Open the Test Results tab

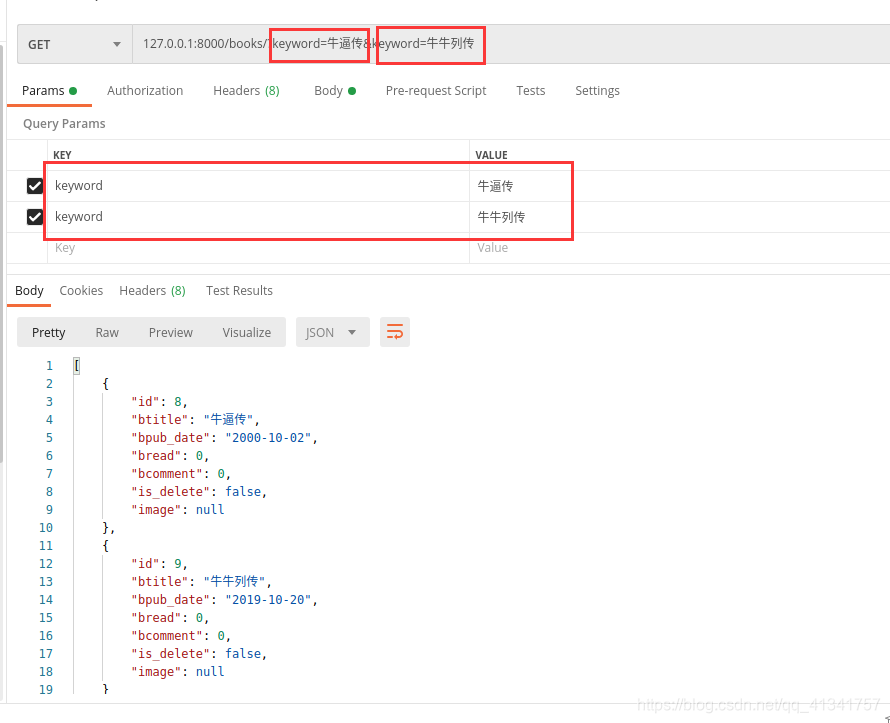[239, 291]
